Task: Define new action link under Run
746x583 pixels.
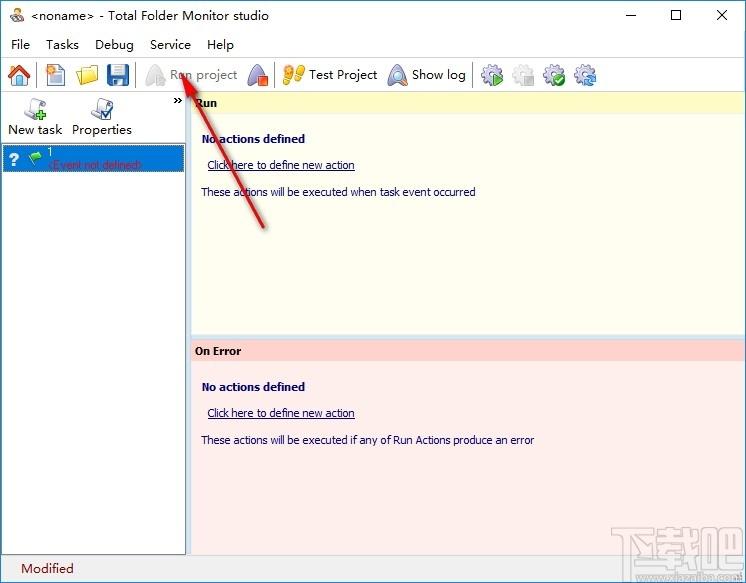Action: pyautogui.click(x=281, y=165)
